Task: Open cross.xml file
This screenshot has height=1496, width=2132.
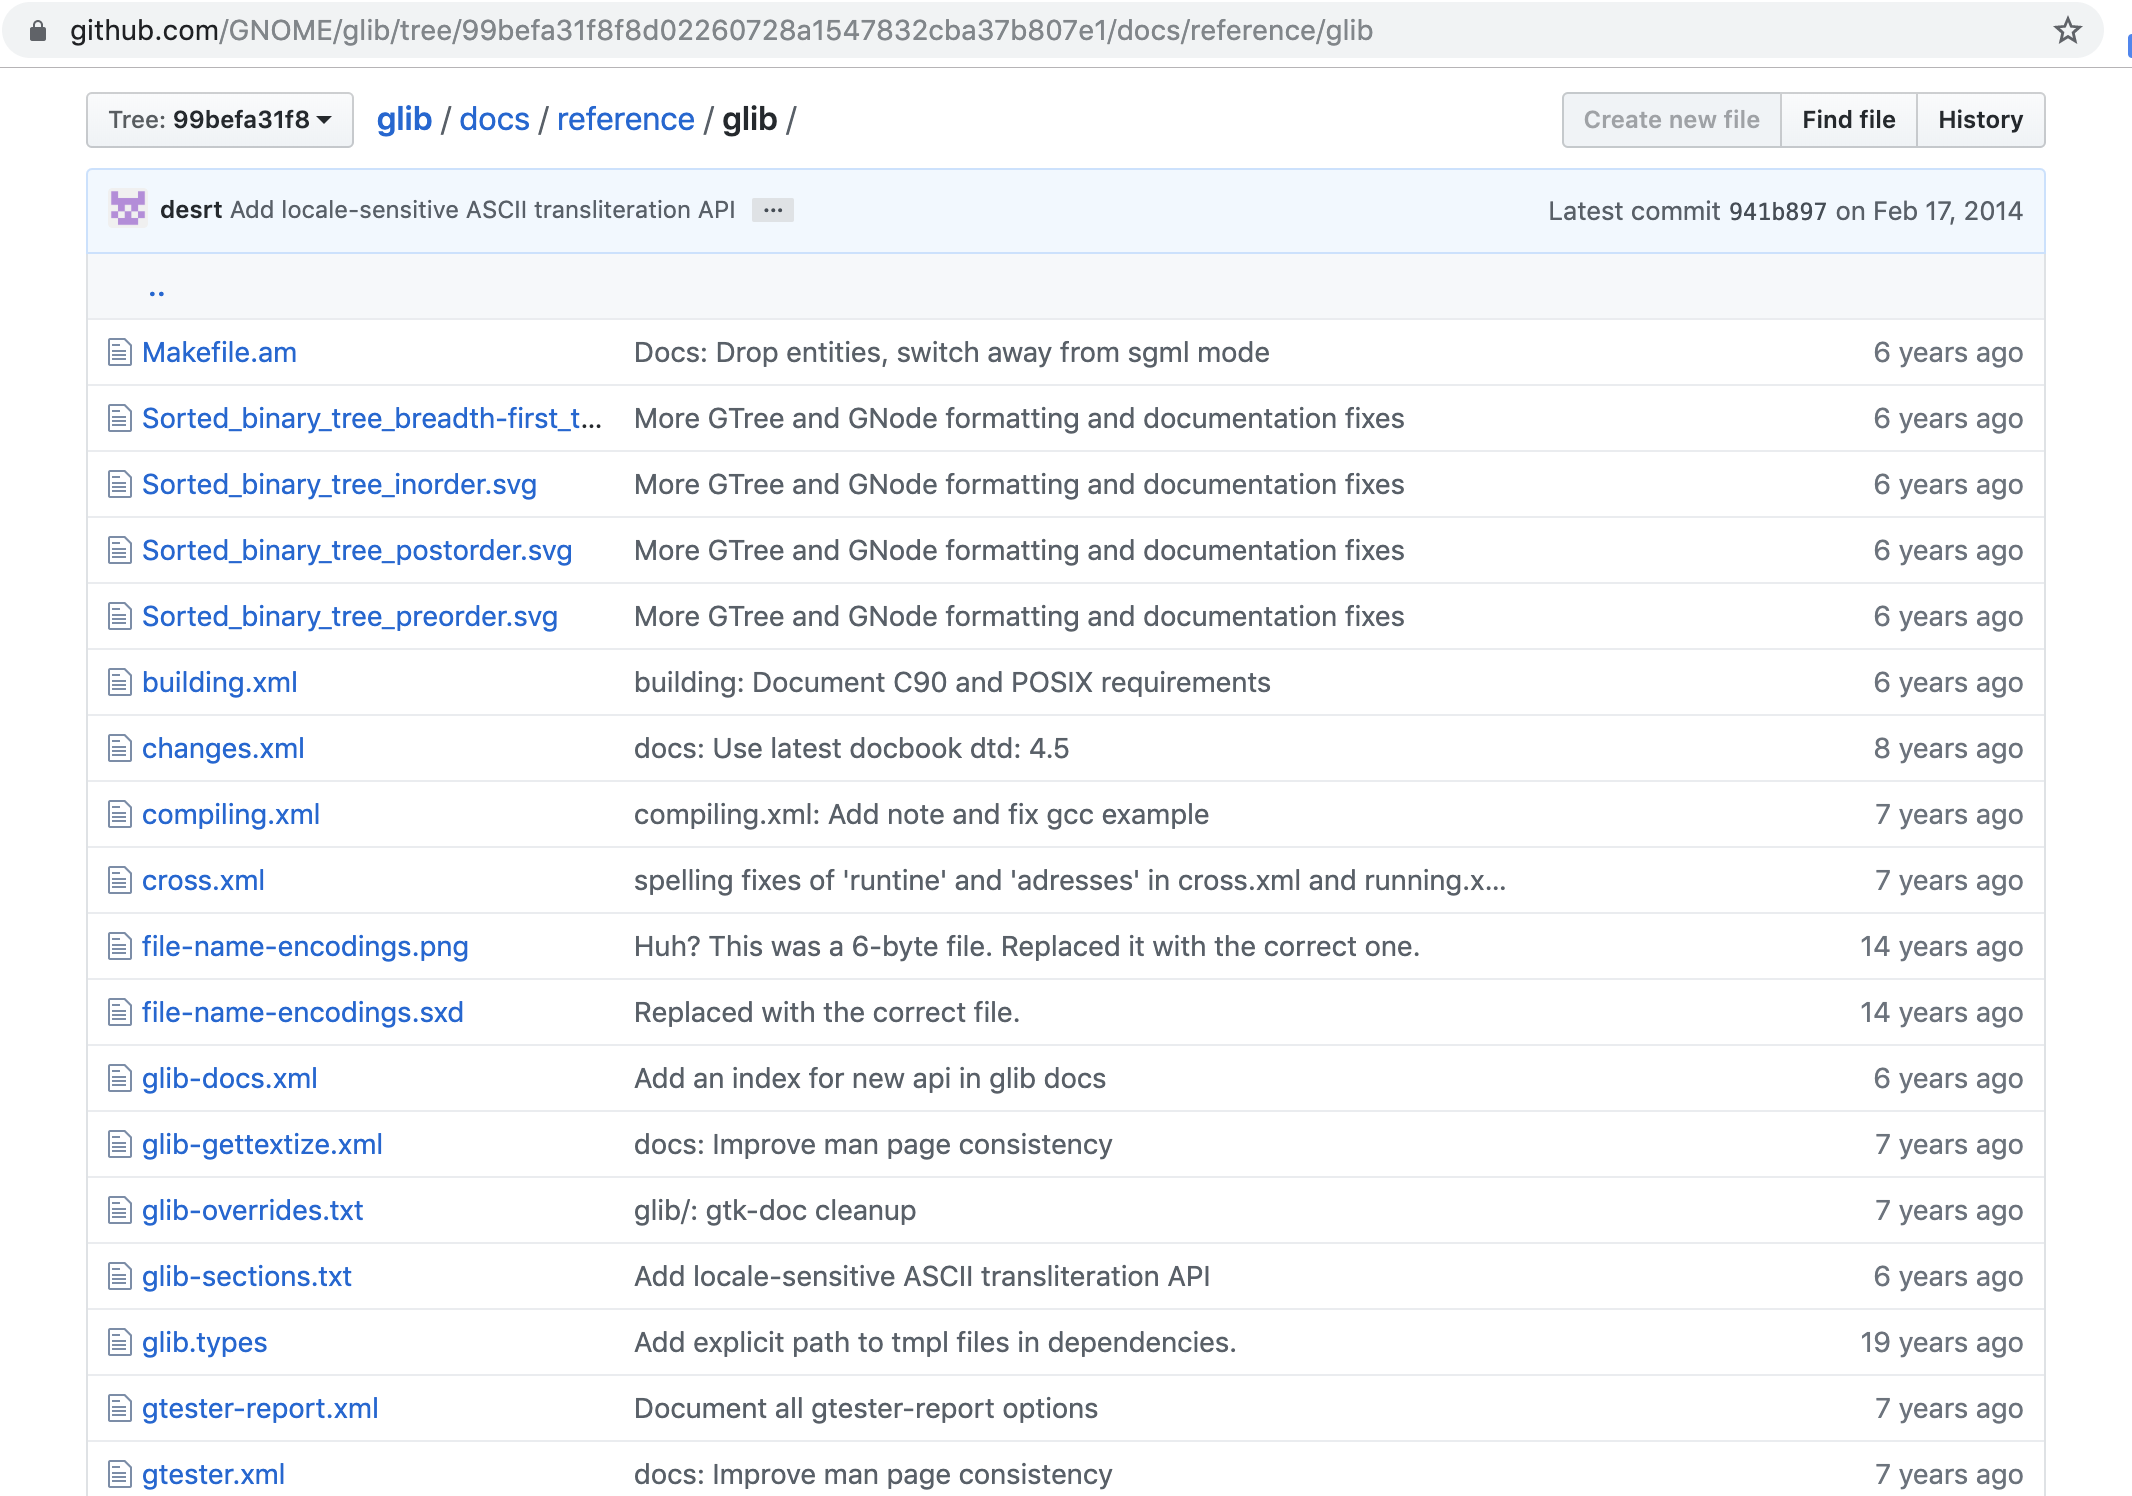Action: point(203,881)
